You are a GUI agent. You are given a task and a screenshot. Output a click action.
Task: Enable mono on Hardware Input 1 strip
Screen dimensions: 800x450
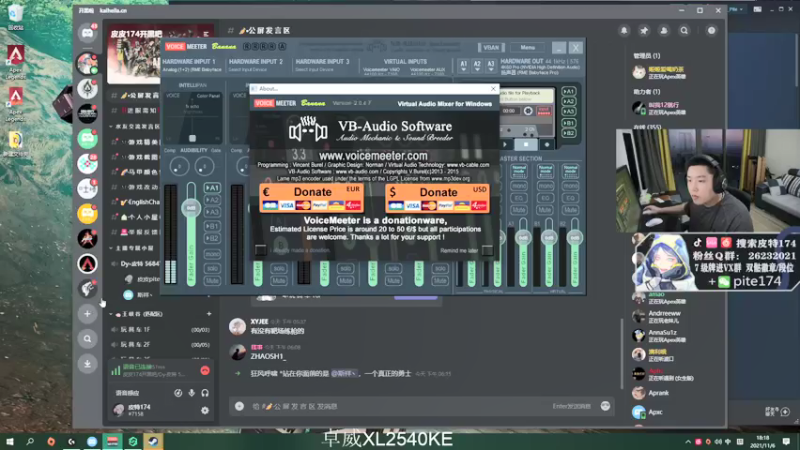pos(212,254)
